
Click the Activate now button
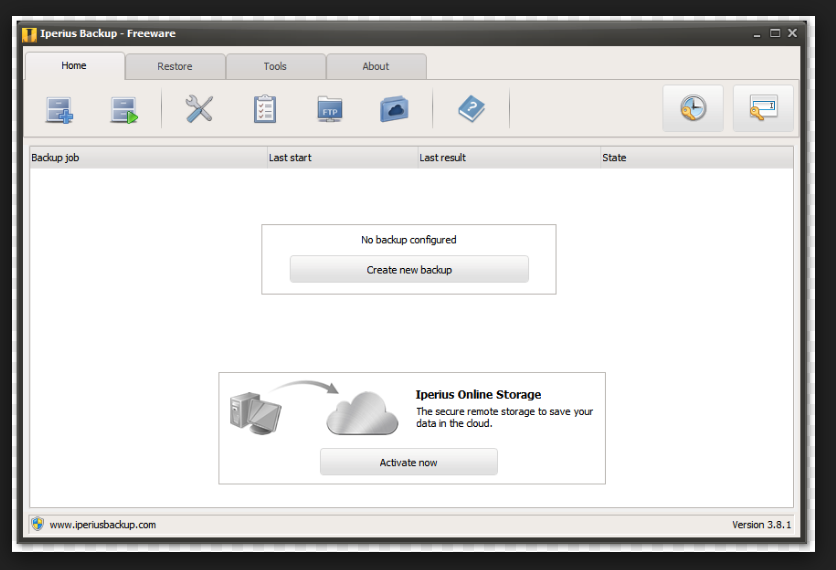coord(408,462)
